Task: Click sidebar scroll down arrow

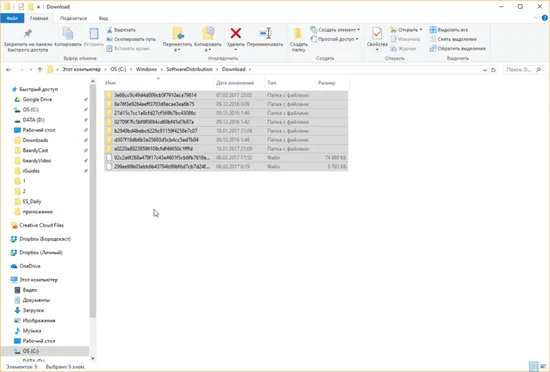Action: [93, 358]
